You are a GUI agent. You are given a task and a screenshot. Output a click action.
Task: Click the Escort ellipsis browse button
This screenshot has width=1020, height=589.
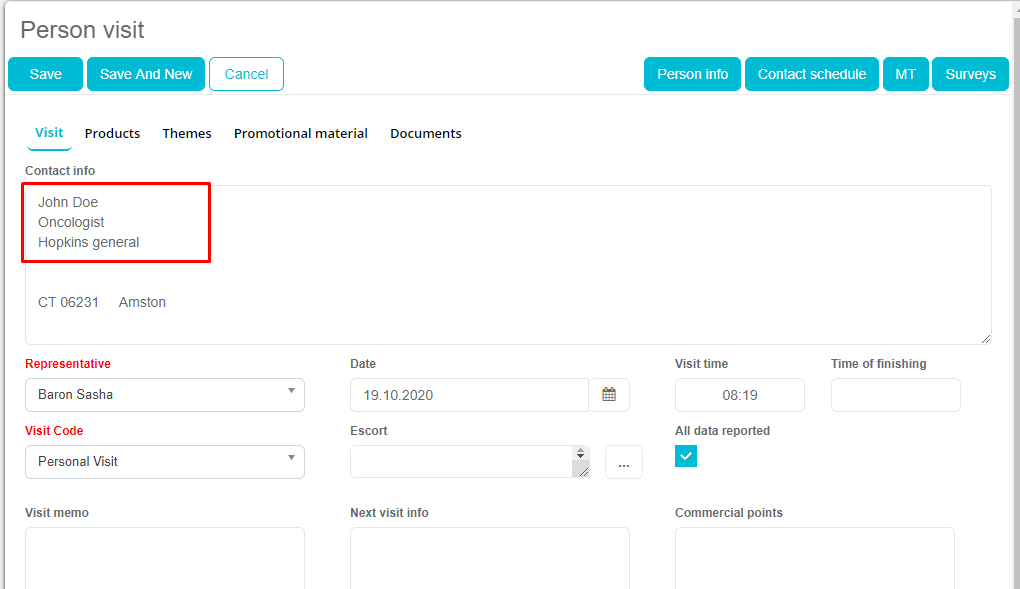click(x=624, y=462)
